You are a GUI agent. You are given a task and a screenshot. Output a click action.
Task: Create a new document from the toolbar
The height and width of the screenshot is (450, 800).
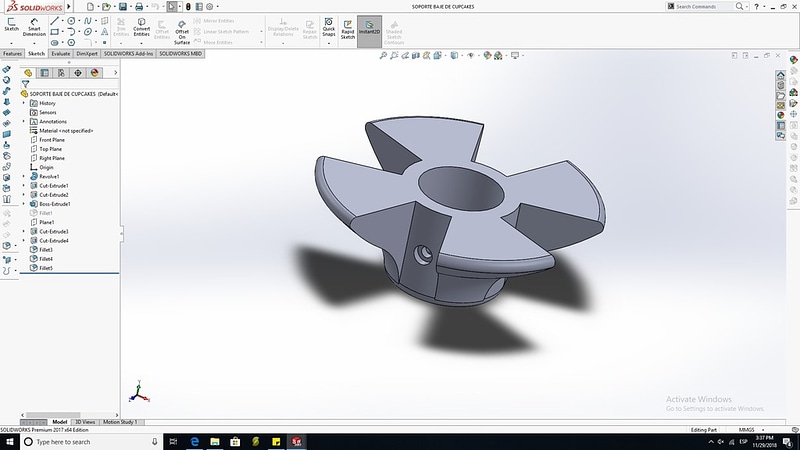click(x=90, y=7)
